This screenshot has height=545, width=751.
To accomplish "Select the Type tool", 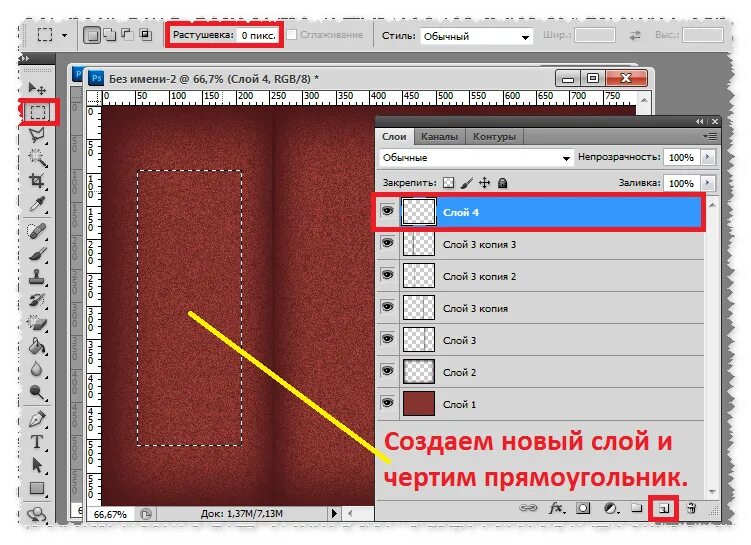I will coord(37,442).
